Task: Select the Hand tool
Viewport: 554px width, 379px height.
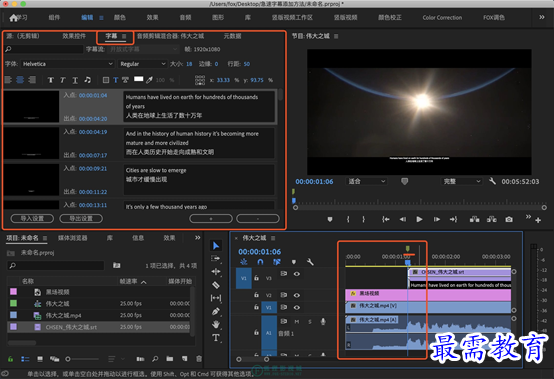Action: (x=216, y=324)
